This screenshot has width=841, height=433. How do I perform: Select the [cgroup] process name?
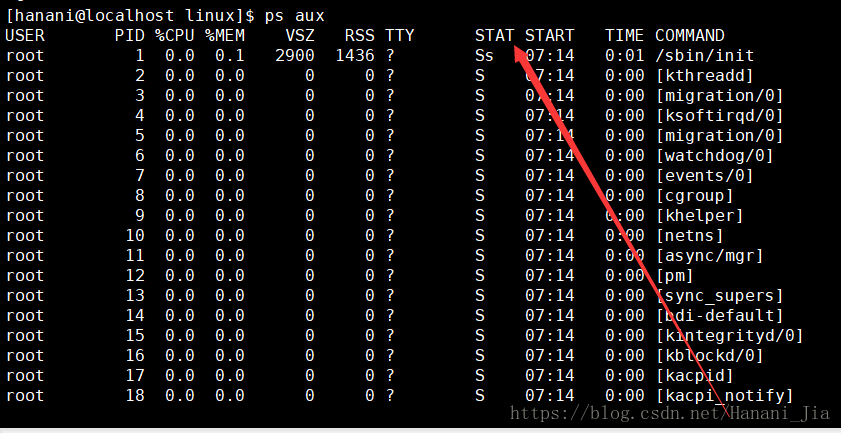pyautogui.click(x=695, y=195)
